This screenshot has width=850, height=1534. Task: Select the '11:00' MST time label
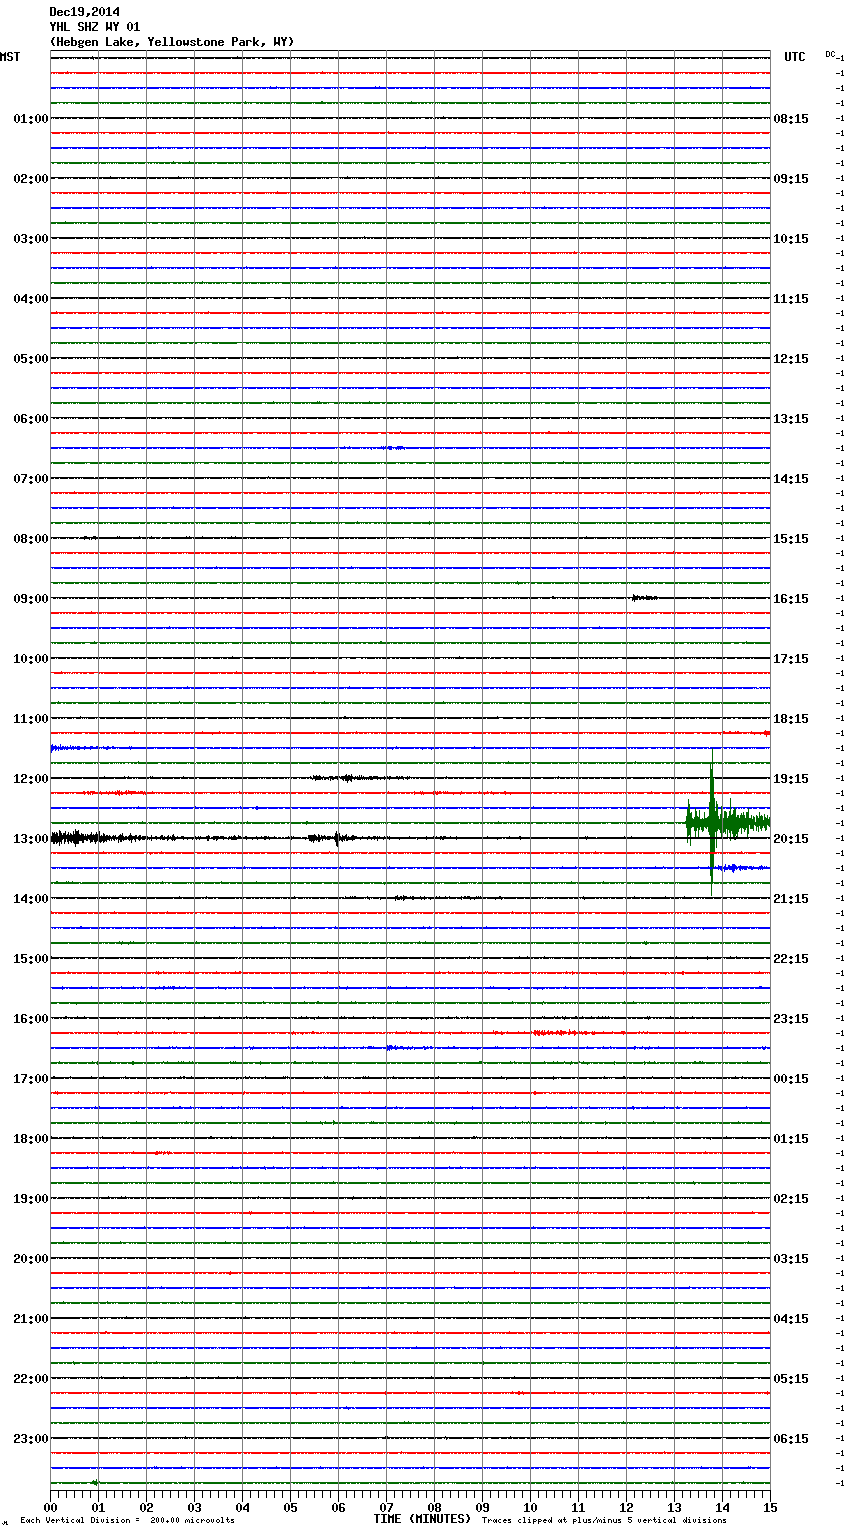(x=30, y=719)
